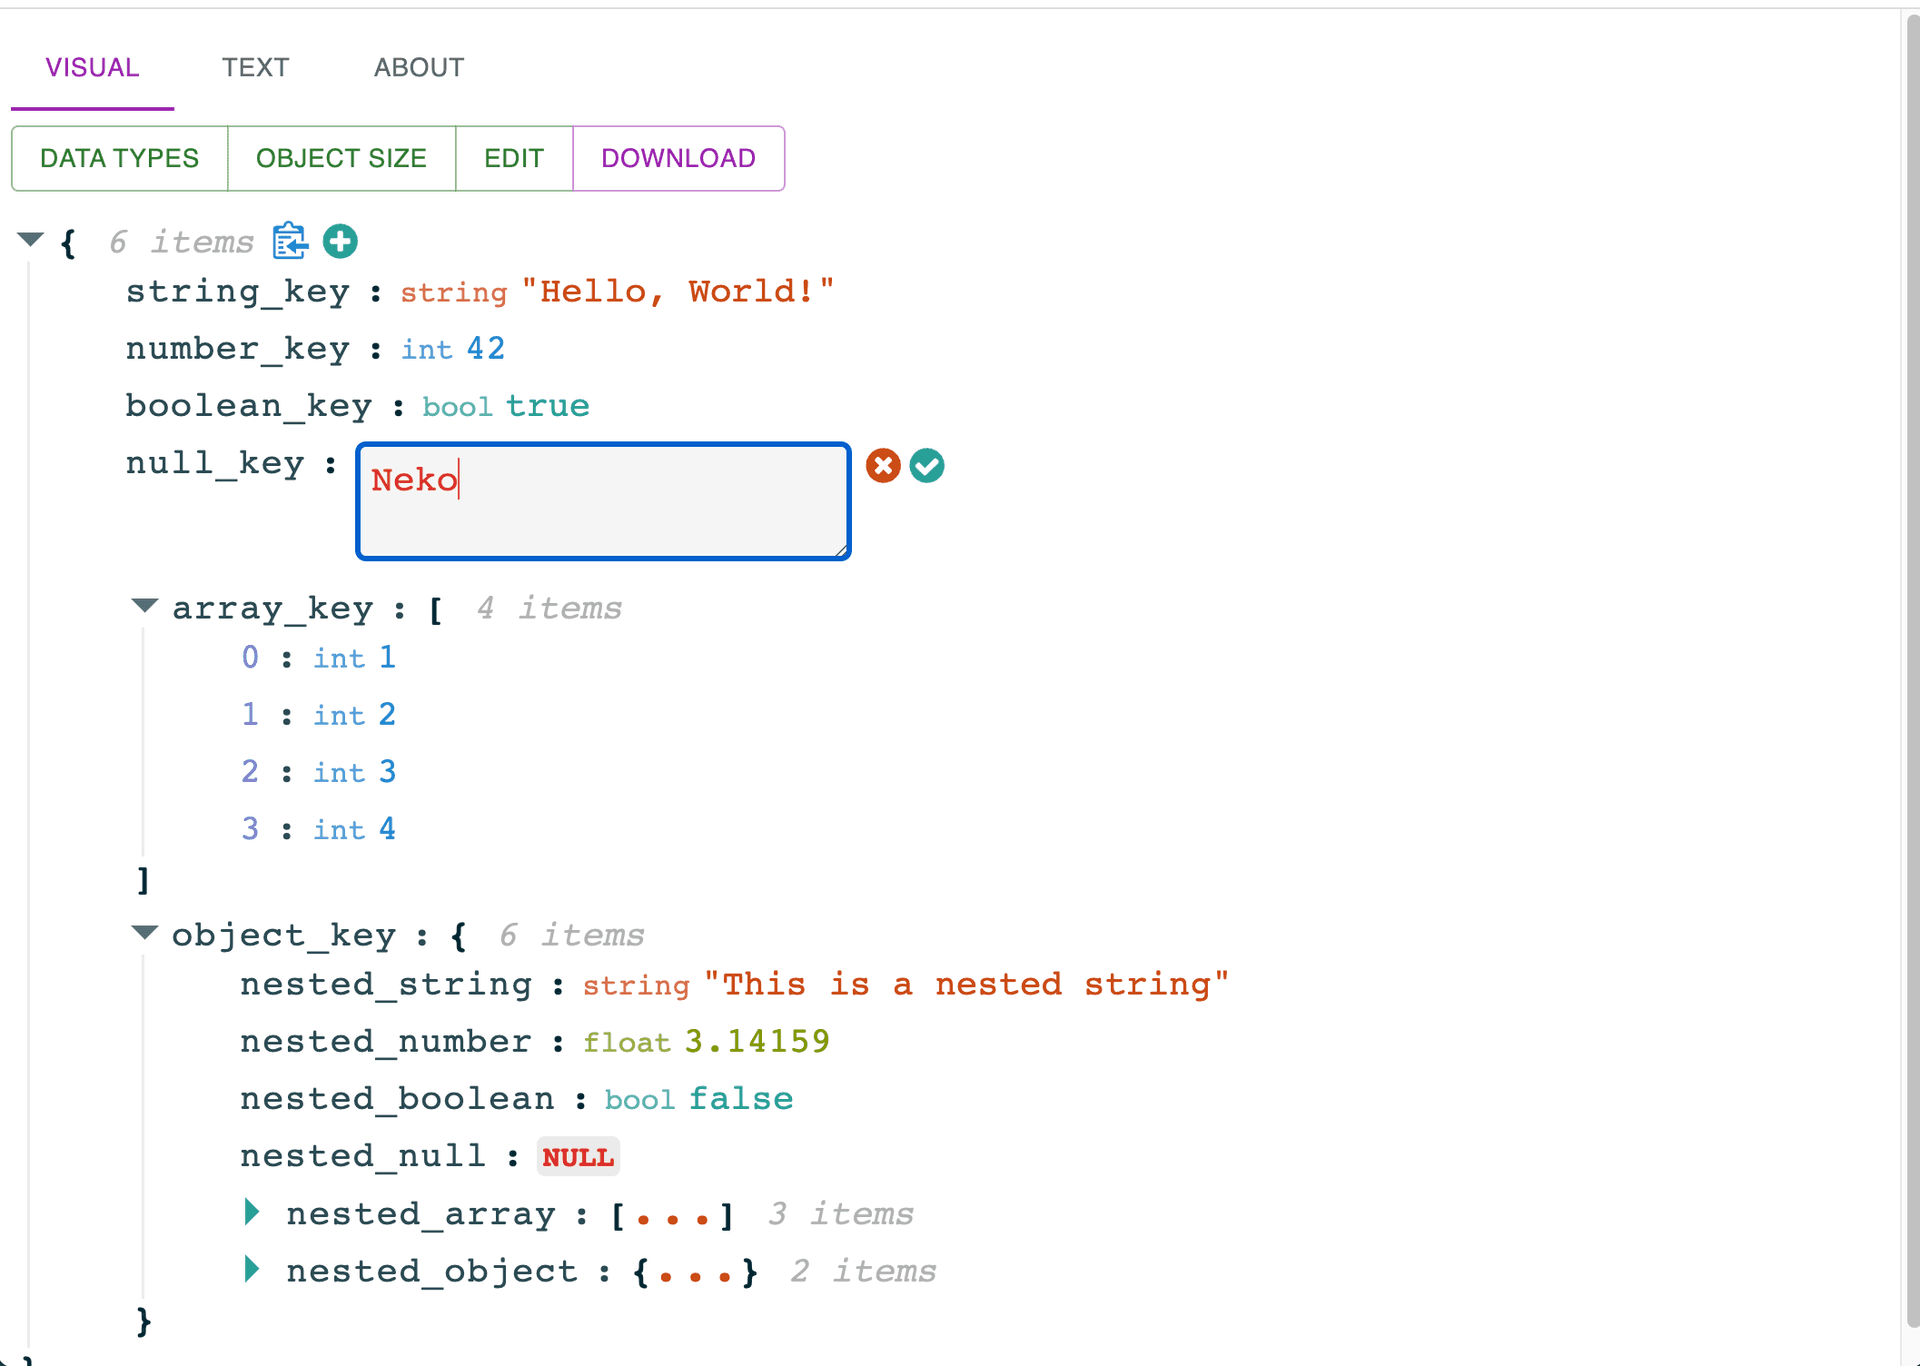Collapse the array_key disclosure triangle
1920x1366 pixels.
click(x=148, y=606)
